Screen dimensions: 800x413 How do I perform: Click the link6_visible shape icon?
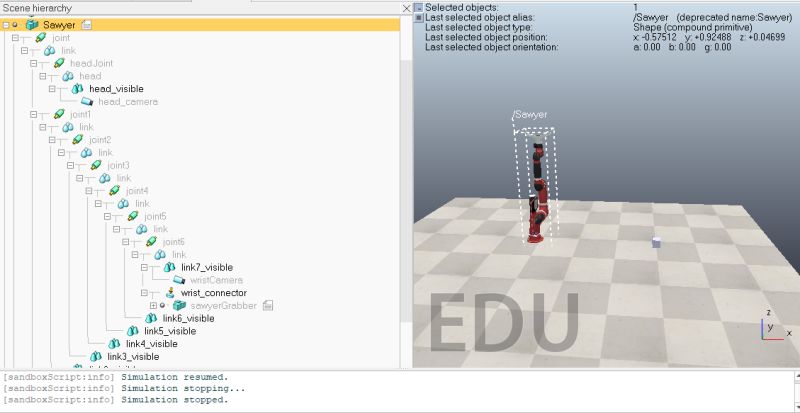pyautogui.click(x=151, y=318)
